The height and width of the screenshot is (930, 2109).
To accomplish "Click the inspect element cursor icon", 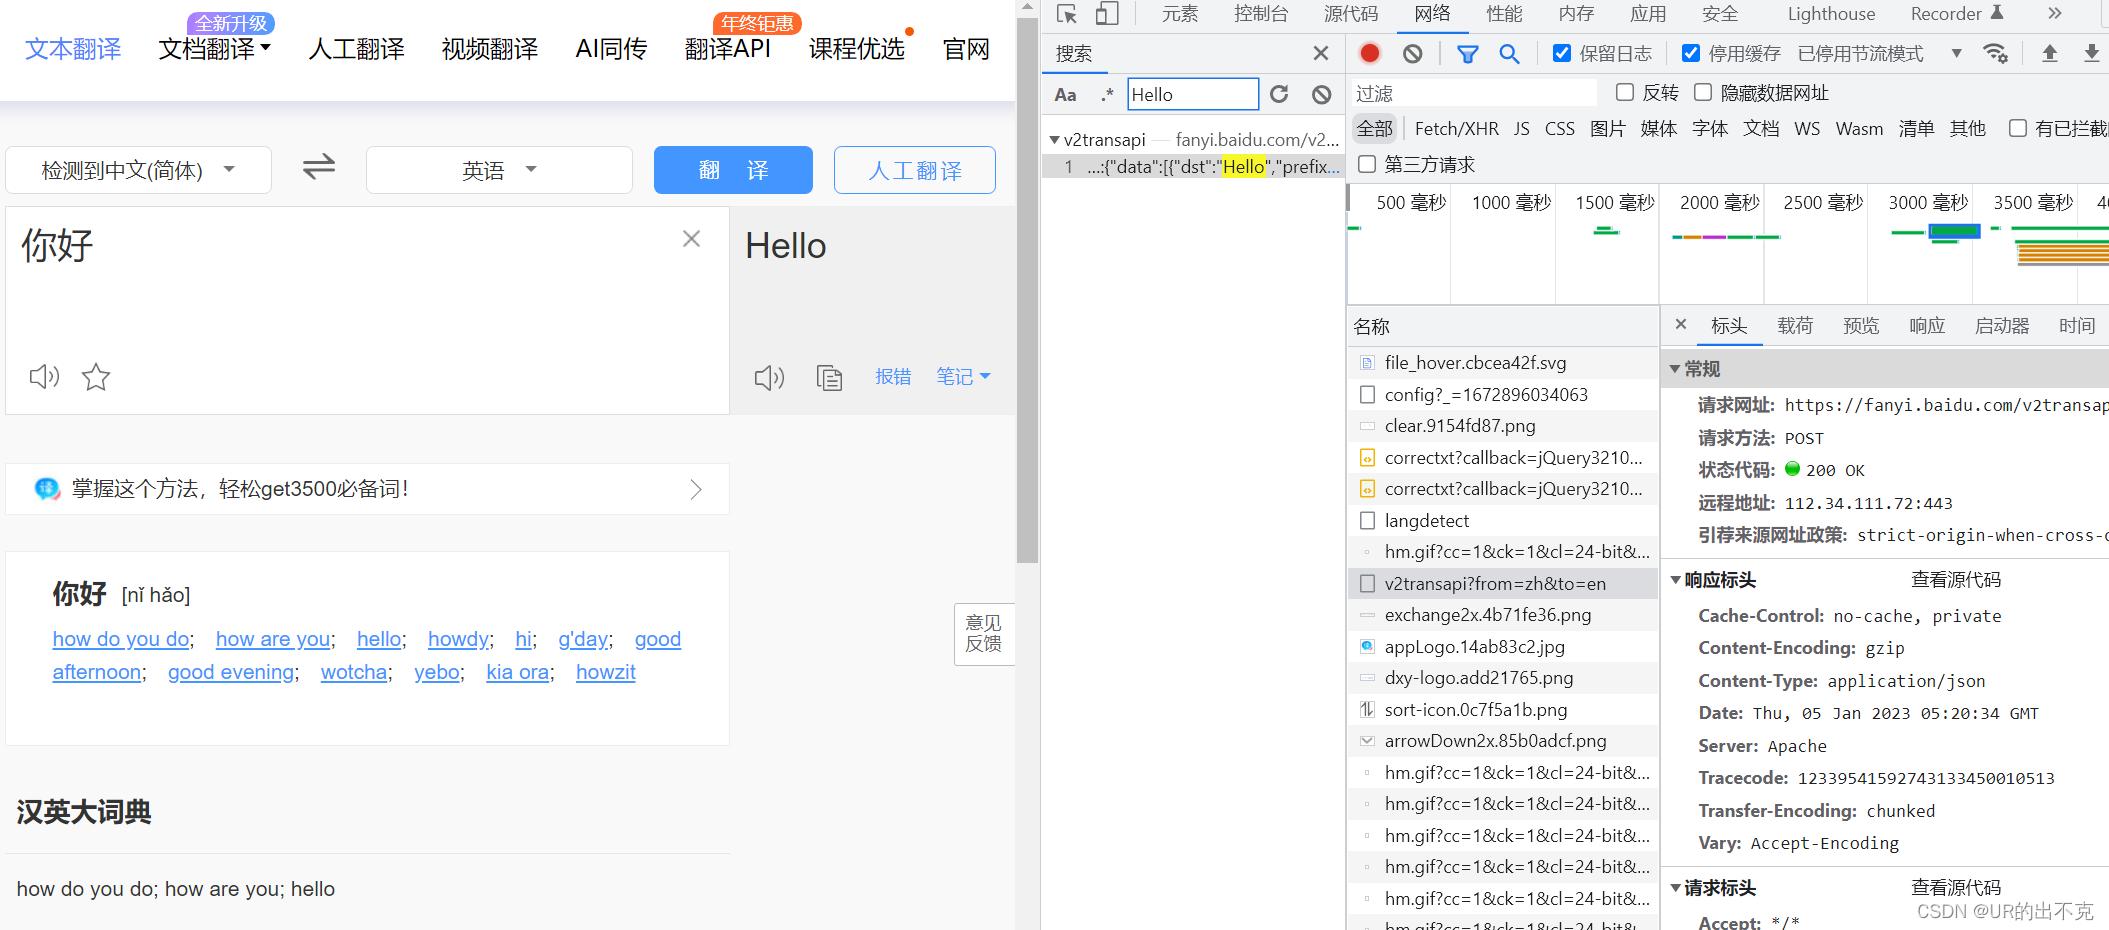I will coord(1067,14).
